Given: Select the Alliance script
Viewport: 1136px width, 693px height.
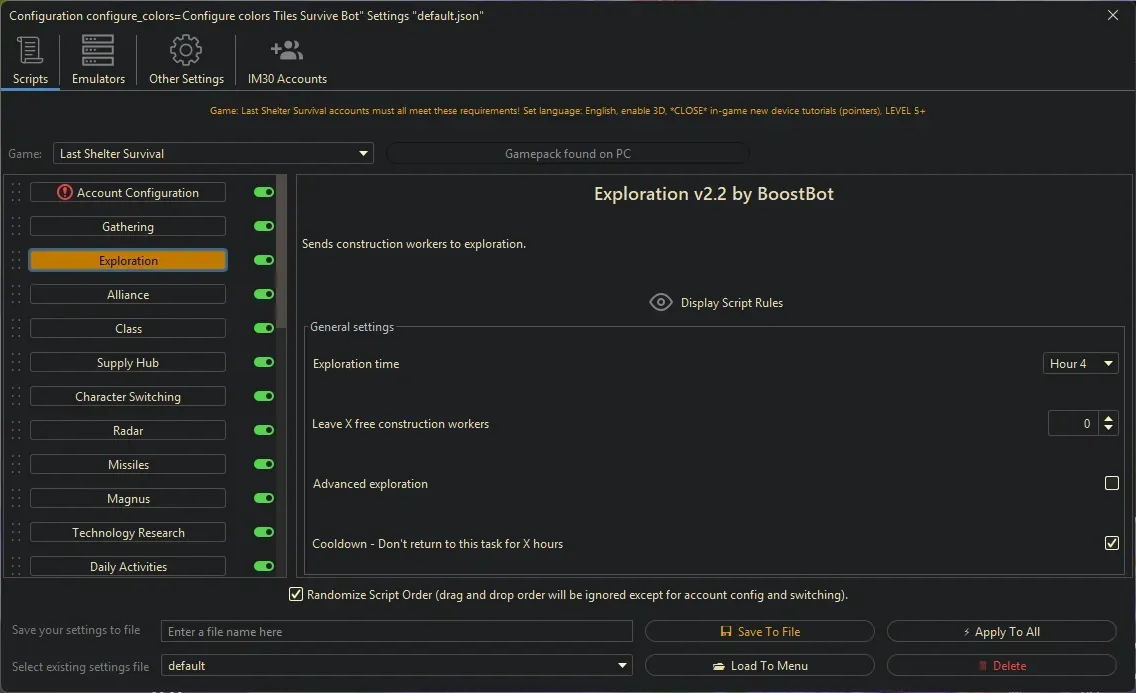Looking at the screenshot, I should (x=128, y=294).
